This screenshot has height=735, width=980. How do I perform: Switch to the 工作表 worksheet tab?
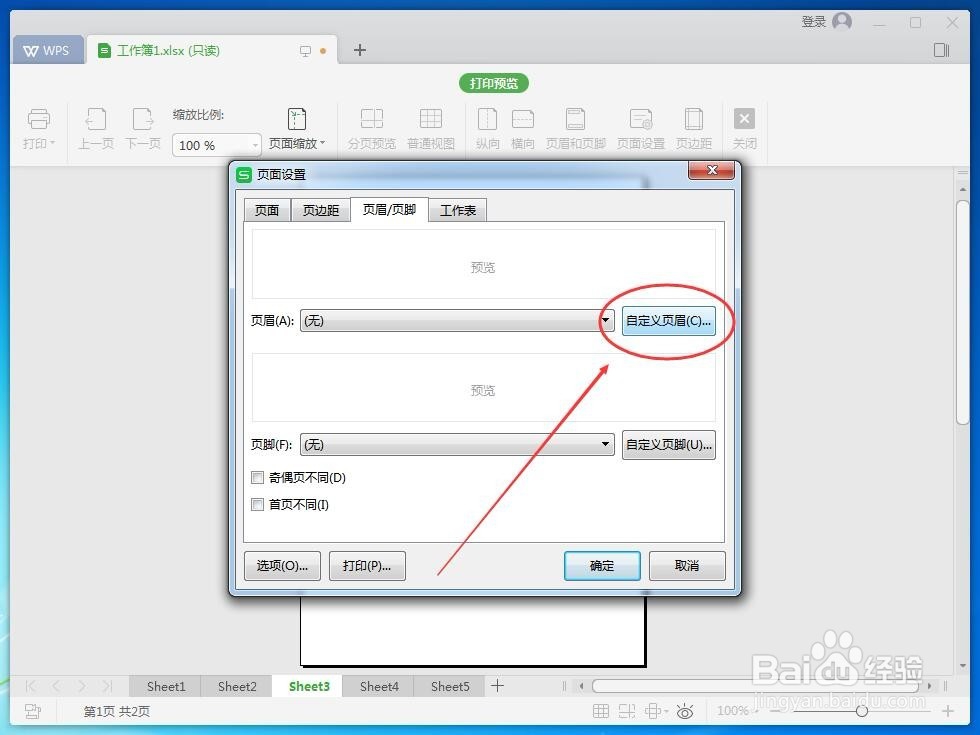click(x=457, y=210)
